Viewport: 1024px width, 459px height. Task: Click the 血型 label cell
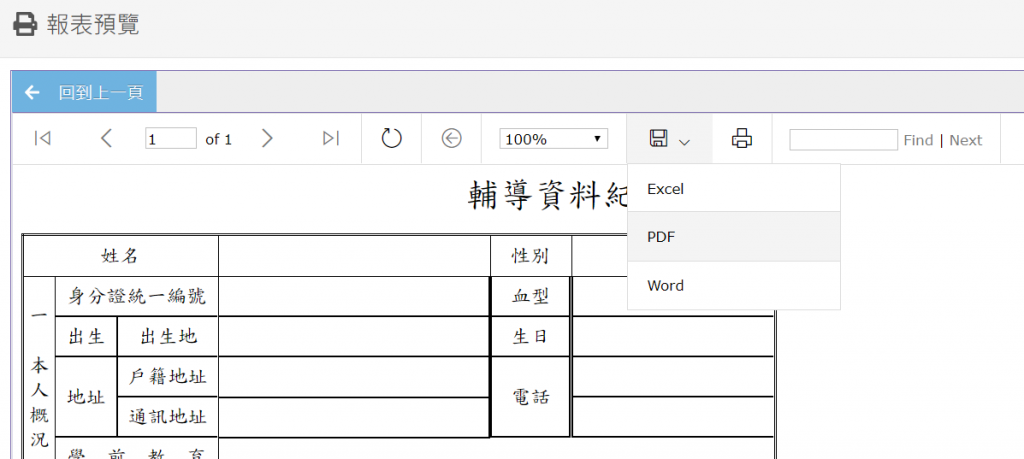coord(530,296)
